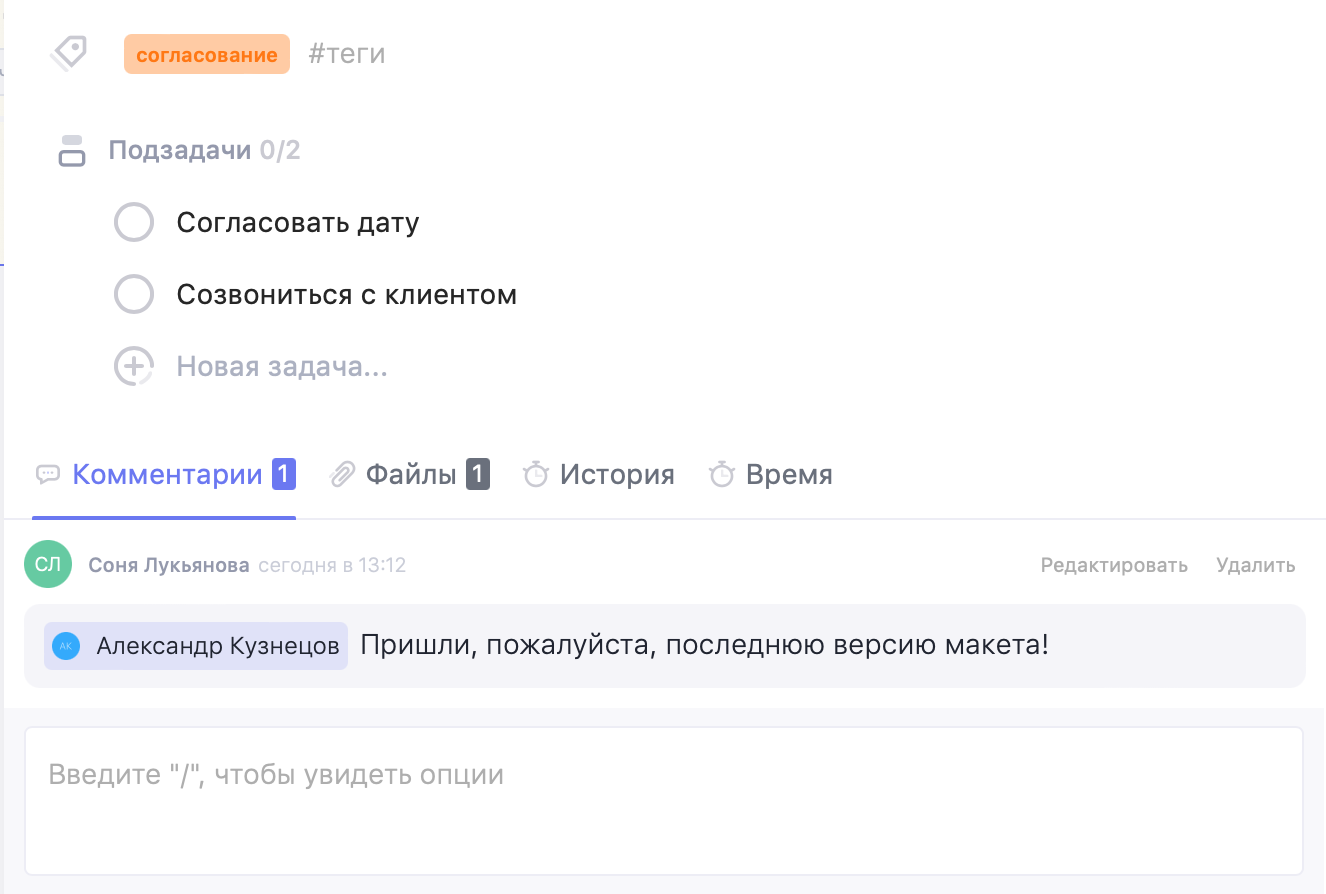Click the clock icon on История tab
1326x894 pixels.
537,474
